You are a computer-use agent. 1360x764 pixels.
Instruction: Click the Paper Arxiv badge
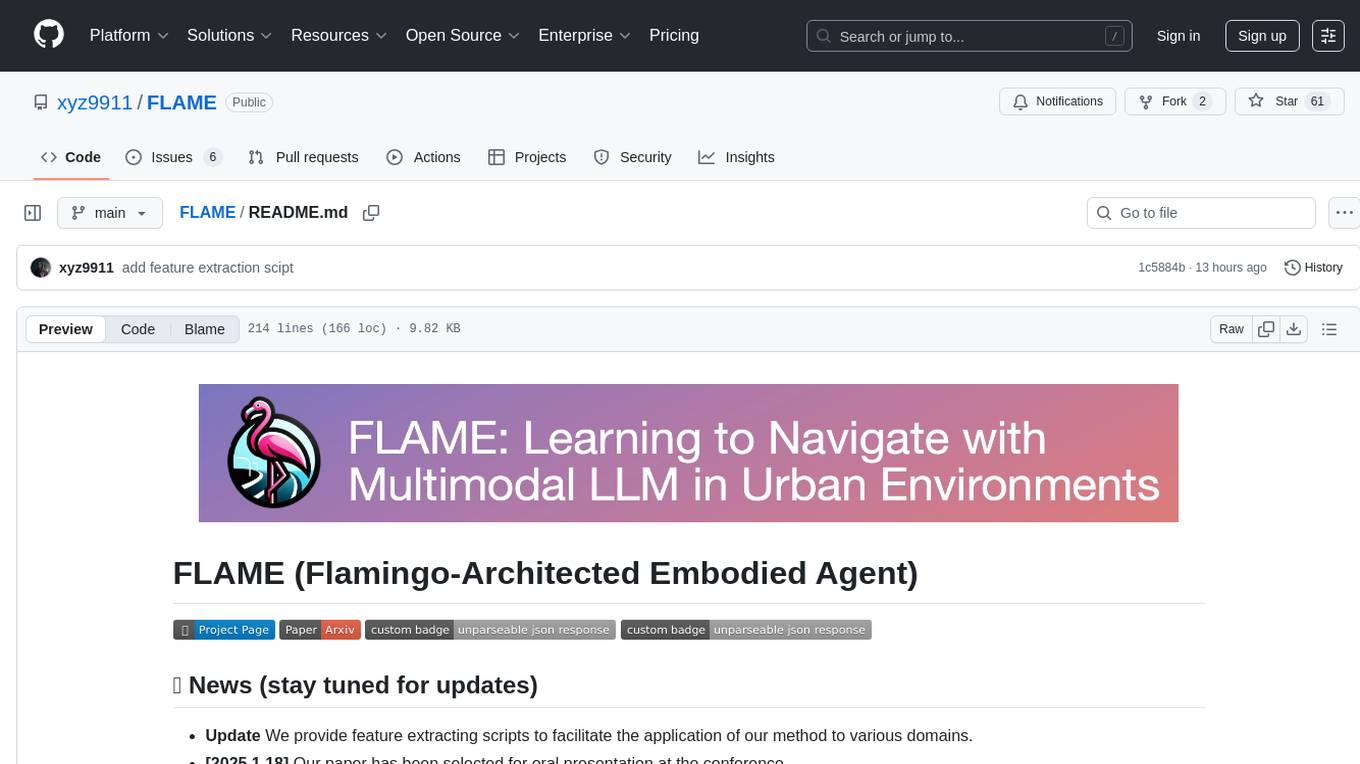coord(320,629)
